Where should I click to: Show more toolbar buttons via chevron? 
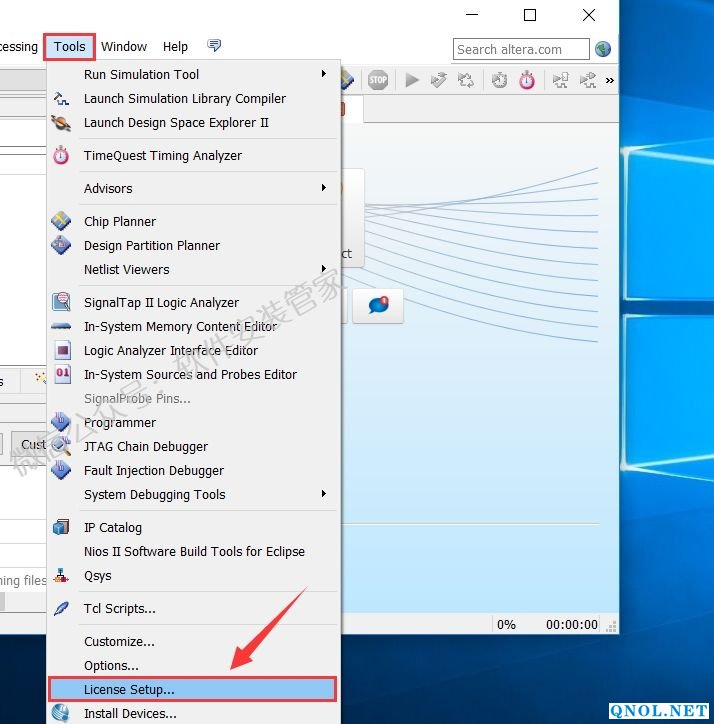point(610,81)
